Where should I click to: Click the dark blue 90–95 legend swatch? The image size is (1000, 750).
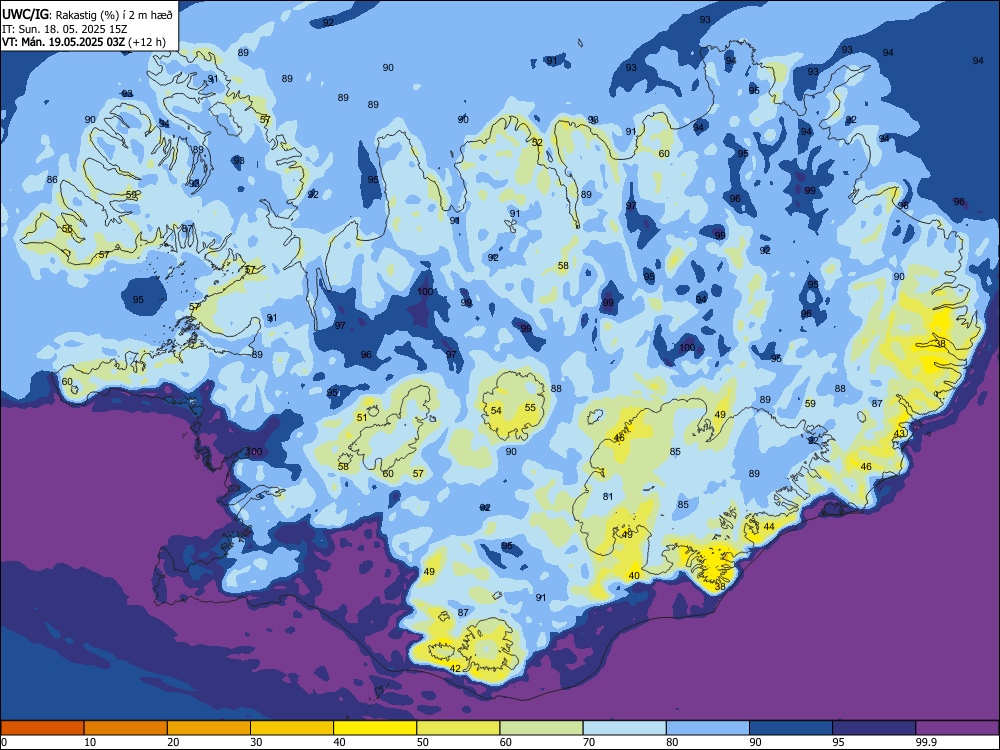791,728
